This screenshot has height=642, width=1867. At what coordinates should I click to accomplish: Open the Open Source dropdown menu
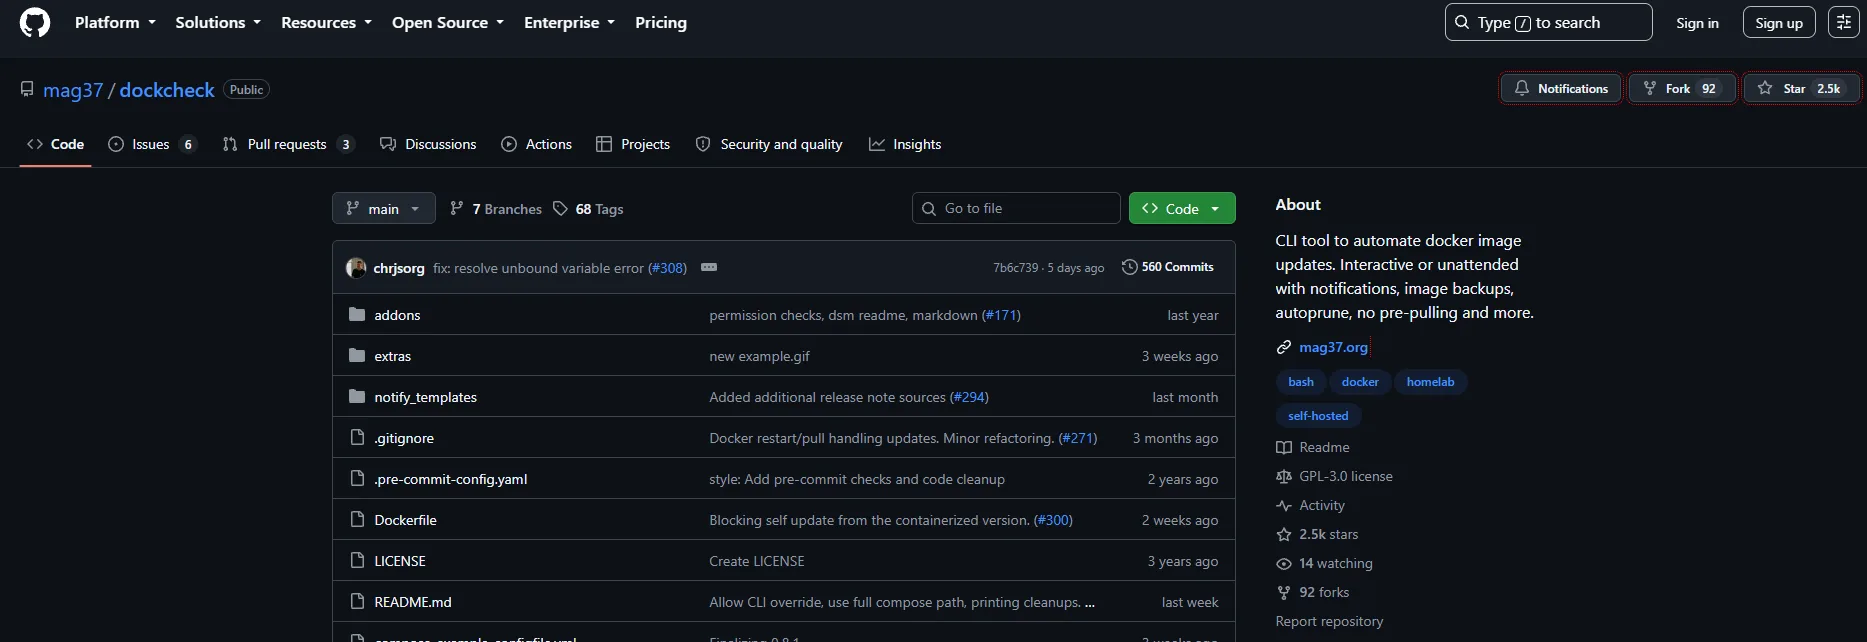(448, 22)
